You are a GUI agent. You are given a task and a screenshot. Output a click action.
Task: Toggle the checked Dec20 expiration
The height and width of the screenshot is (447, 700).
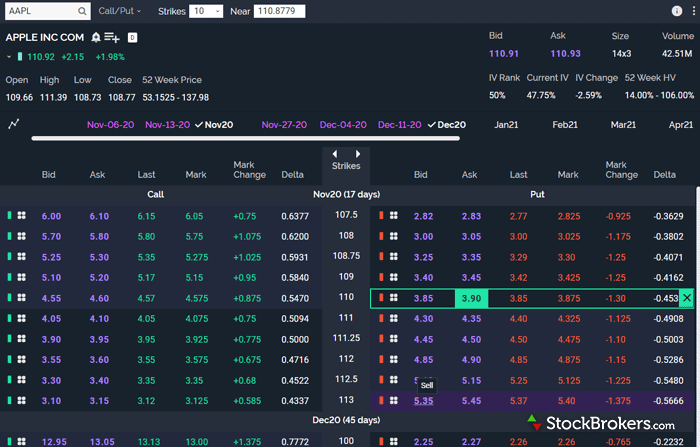(x=446, y=125)
